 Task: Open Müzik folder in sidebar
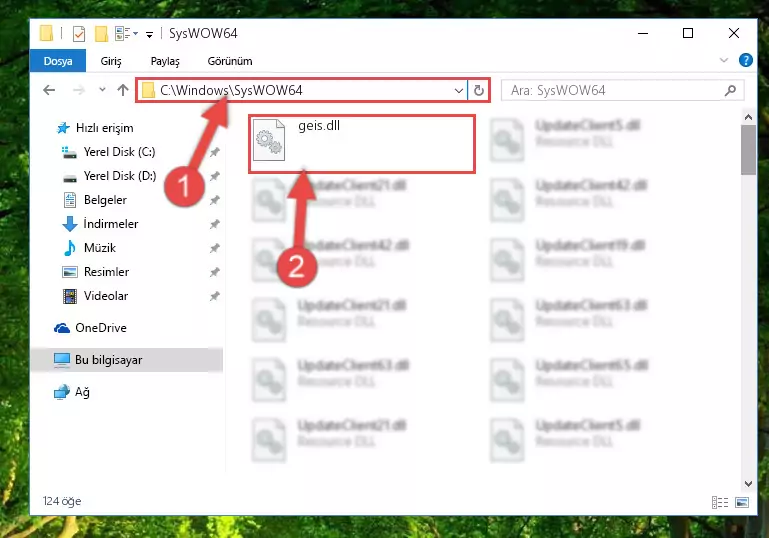pos(89,248)
